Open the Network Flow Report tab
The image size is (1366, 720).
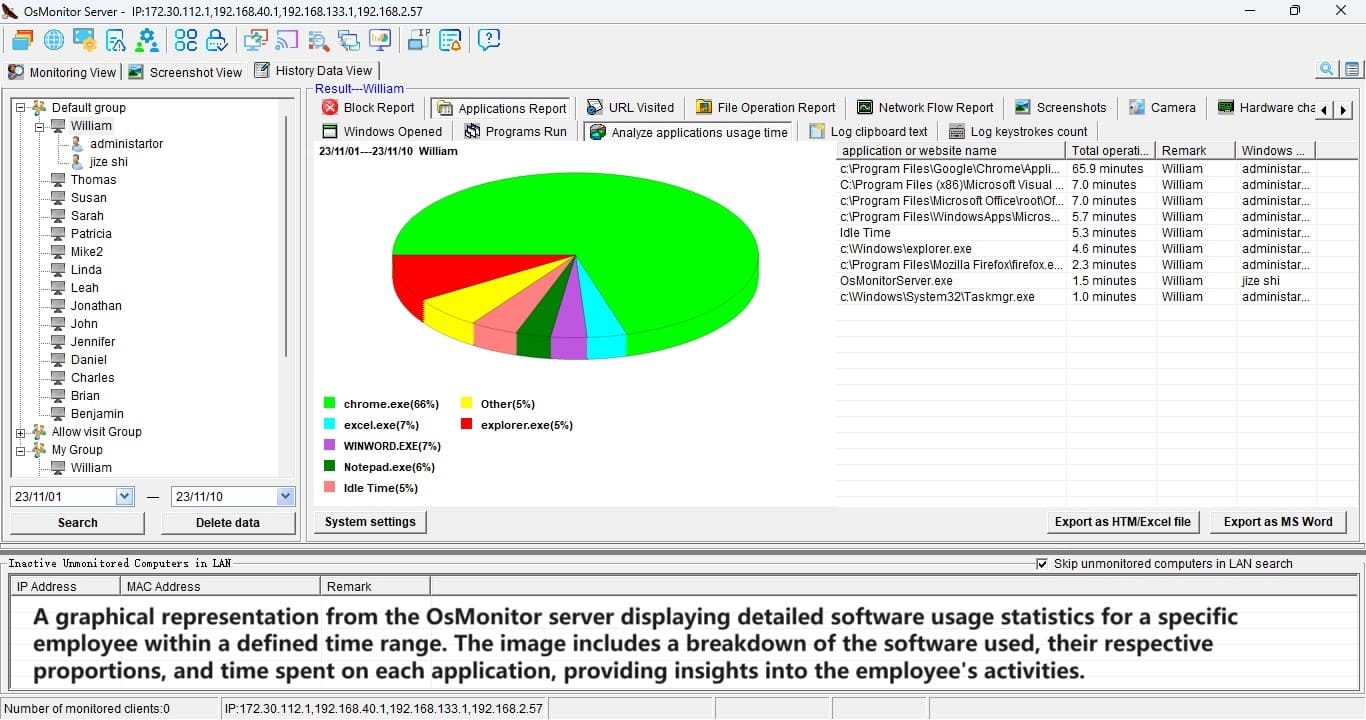925,108
